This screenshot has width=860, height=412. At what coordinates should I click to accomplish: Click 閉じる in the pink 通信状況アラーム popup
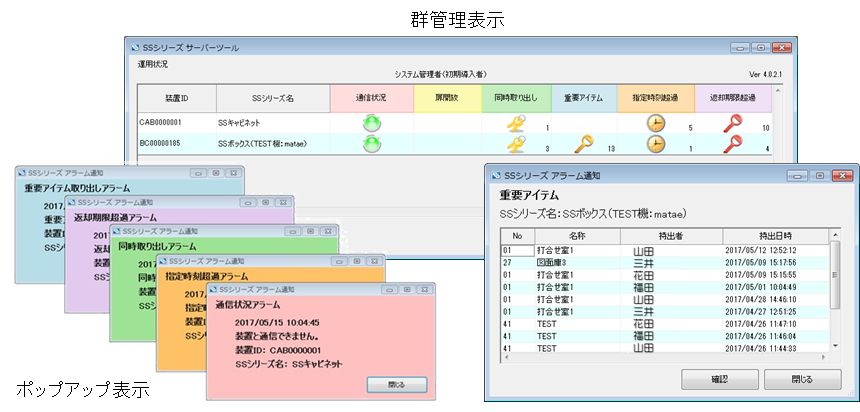click(x=397, y=385)
